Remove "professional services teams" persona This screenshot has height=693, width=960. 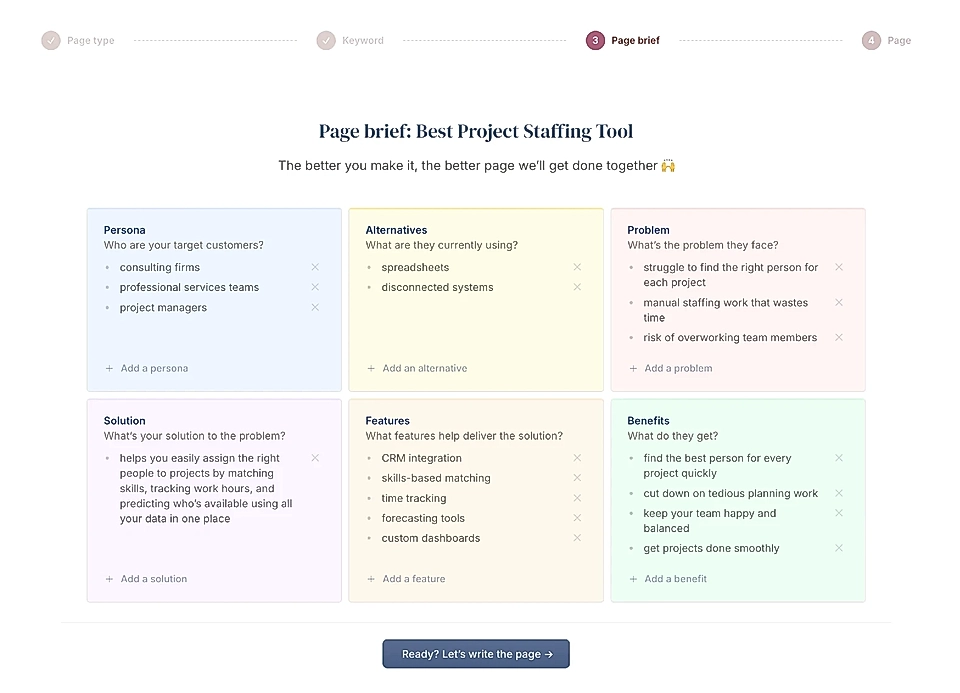point(315,287)
